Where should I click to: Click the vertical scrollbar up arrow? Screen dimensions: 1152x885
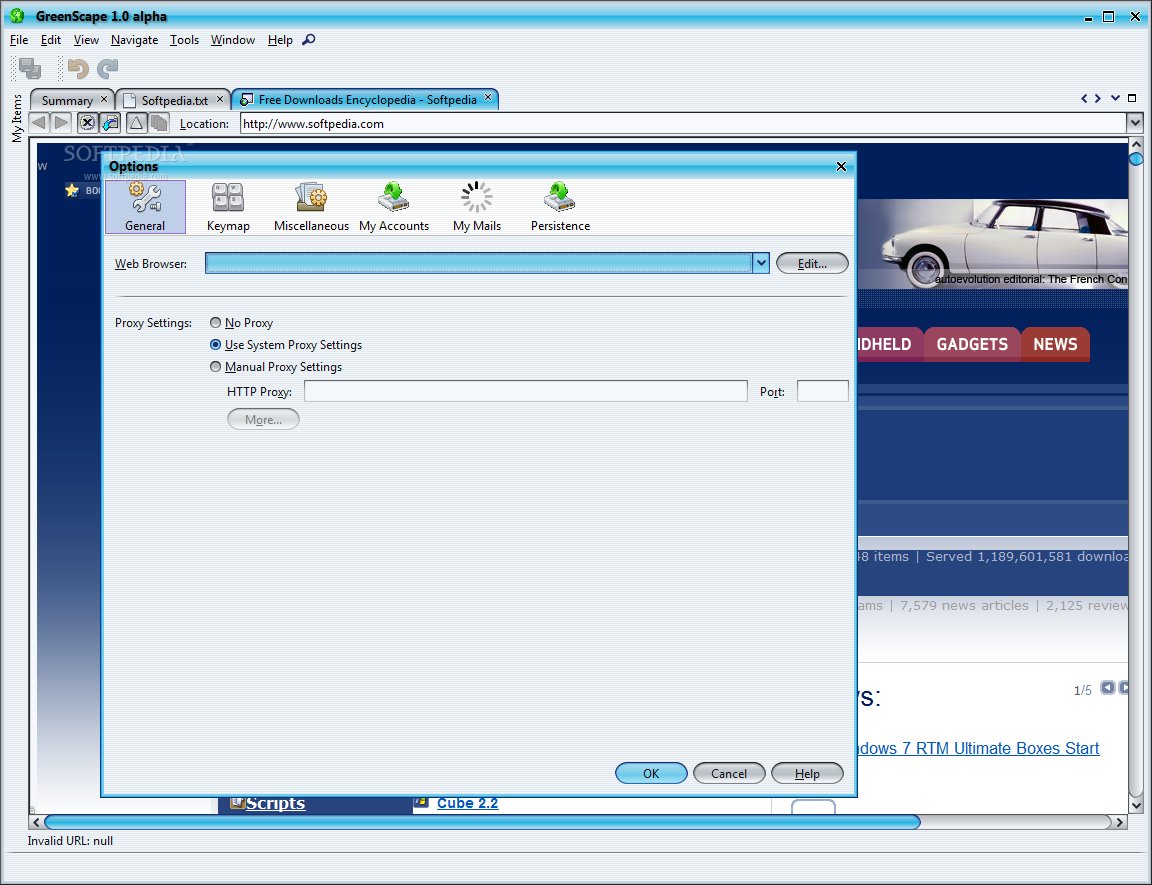(1136, 145)
